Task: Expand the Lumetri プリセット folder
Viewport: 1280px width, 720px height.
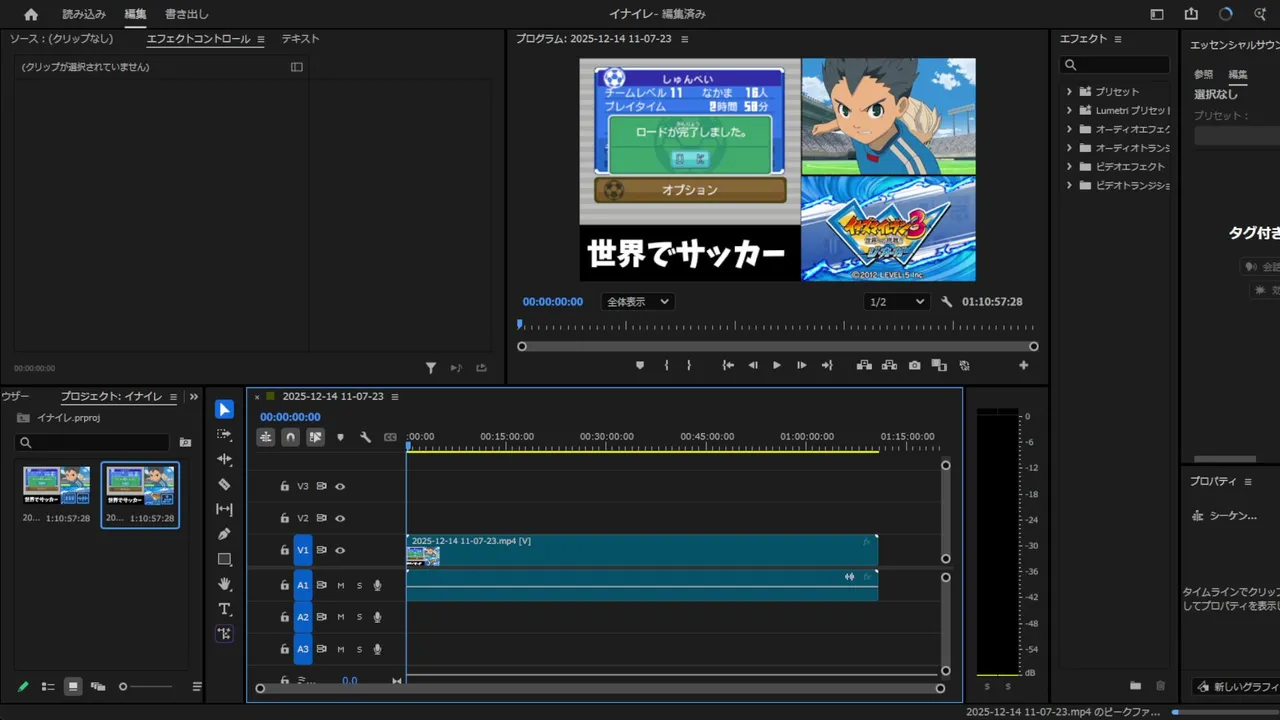Action: click(x=1069, y=110)
